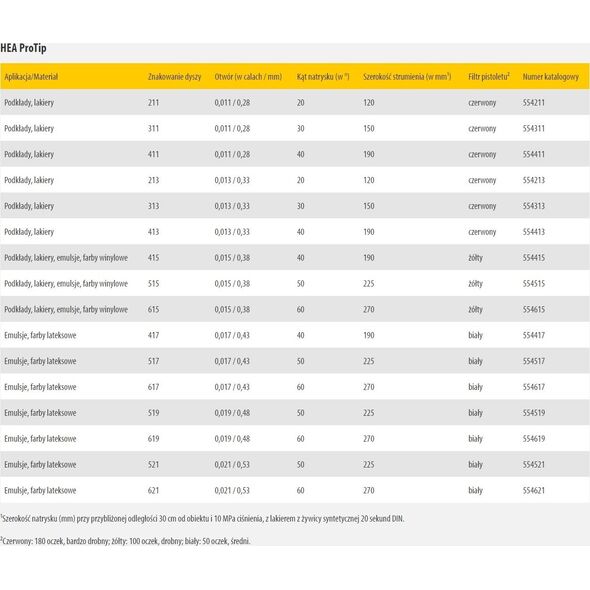Image resolution: width=590 pixels, height=590 pixels.
Task: Select catalog number 554617
Action: [x=534, y=387]
